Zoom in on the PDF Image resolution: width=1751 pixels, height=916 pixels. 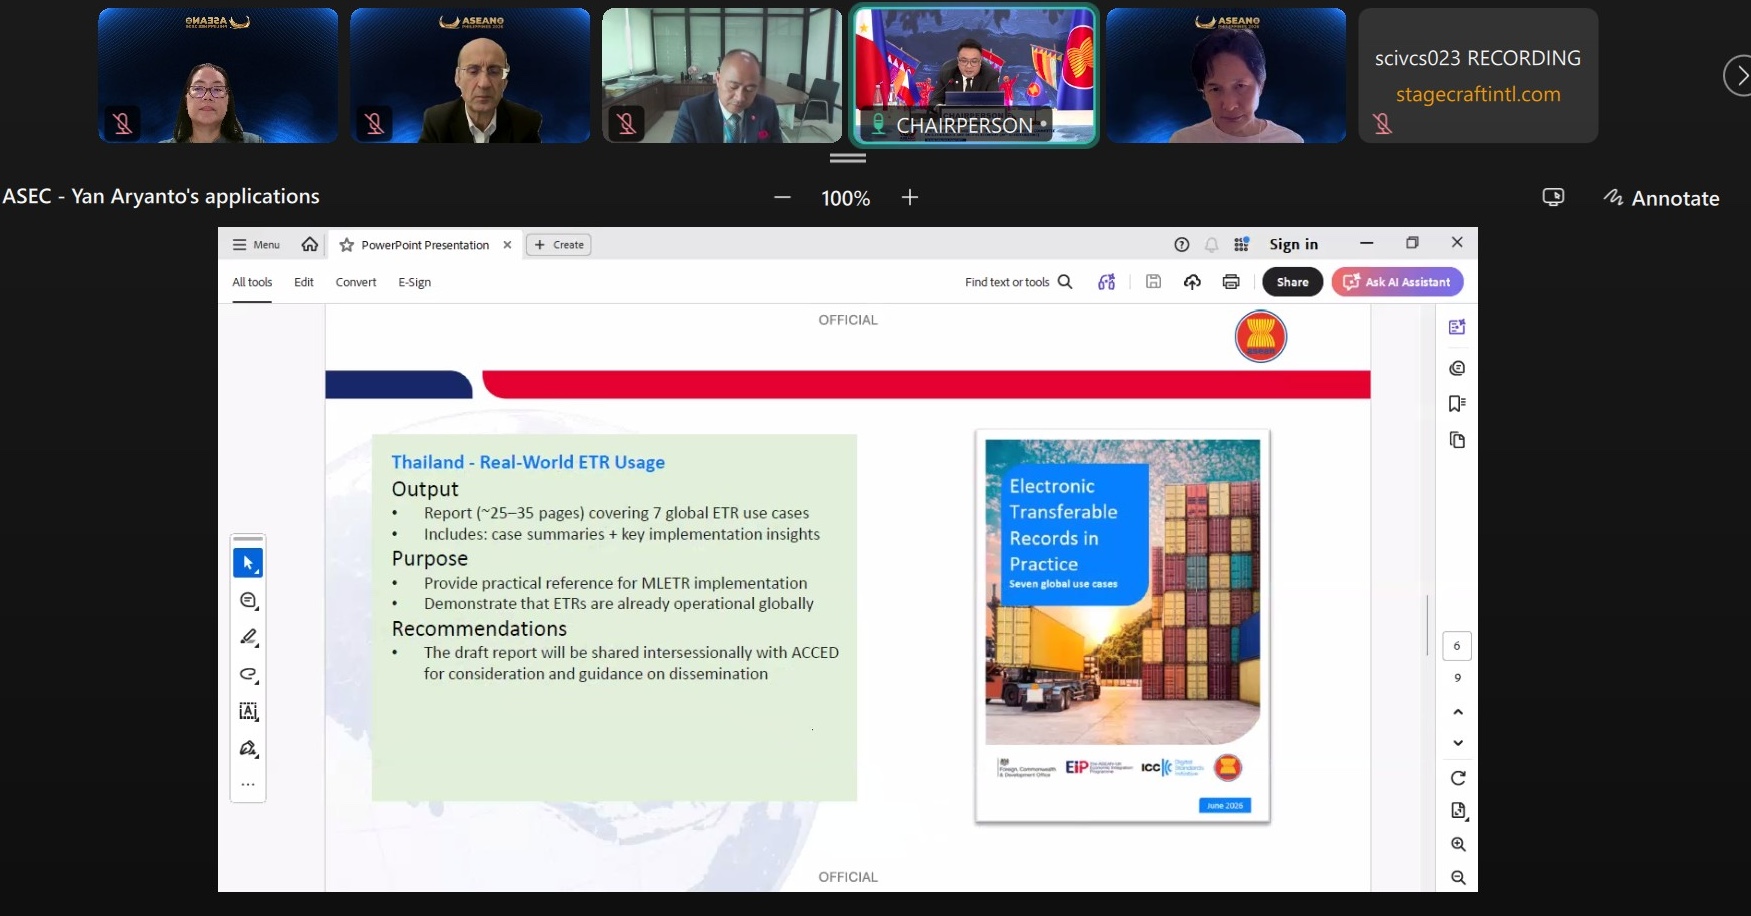tap(1458, 844)
